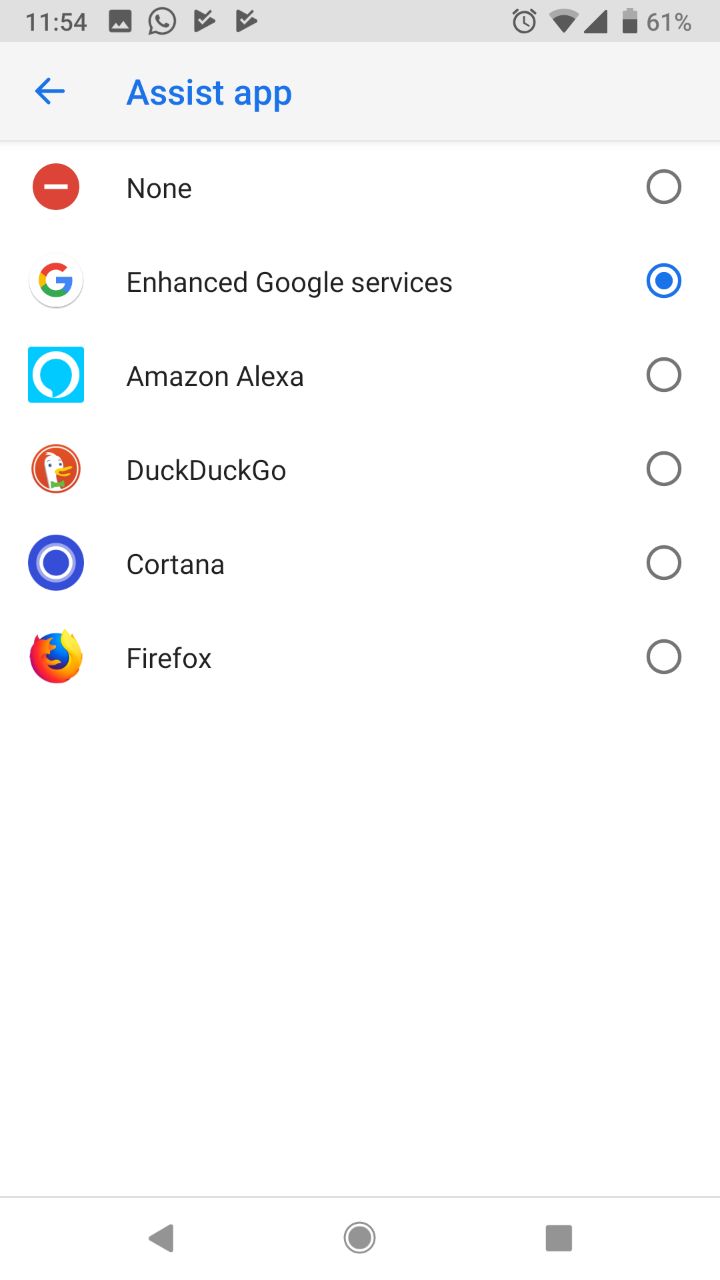Viewport: 720px width, 1280px height.
Task: Click the Enhanced Google services radio button
Action: click(x=664, y=281)
